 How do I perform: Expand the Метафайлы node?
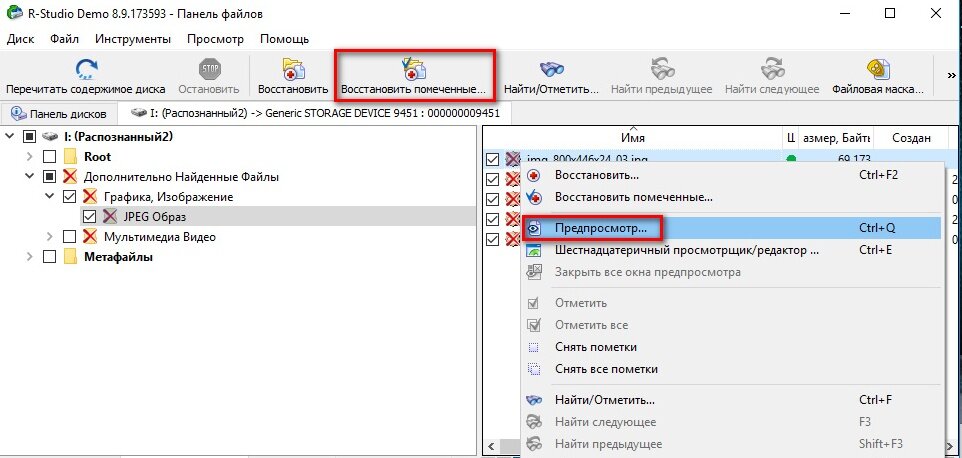(x=29, y=257)
